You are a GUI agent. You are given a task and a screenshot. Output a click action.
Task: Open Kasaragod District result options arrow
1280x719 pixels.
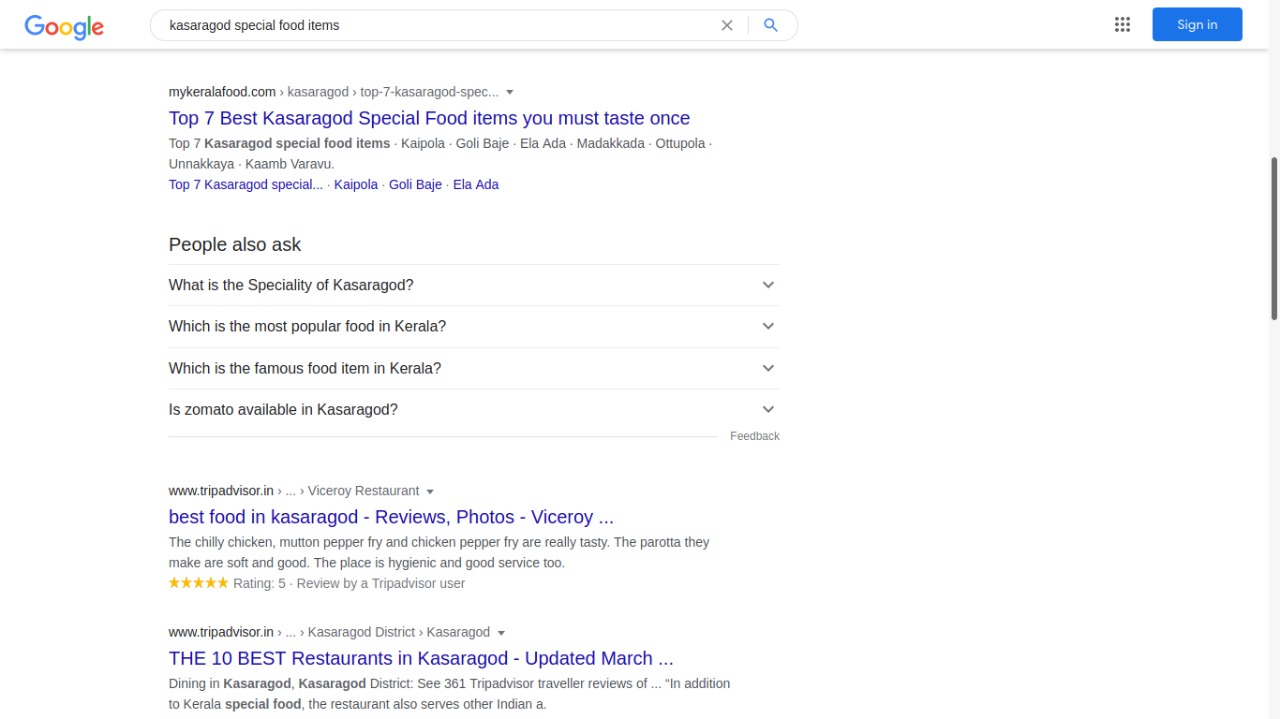501,633
